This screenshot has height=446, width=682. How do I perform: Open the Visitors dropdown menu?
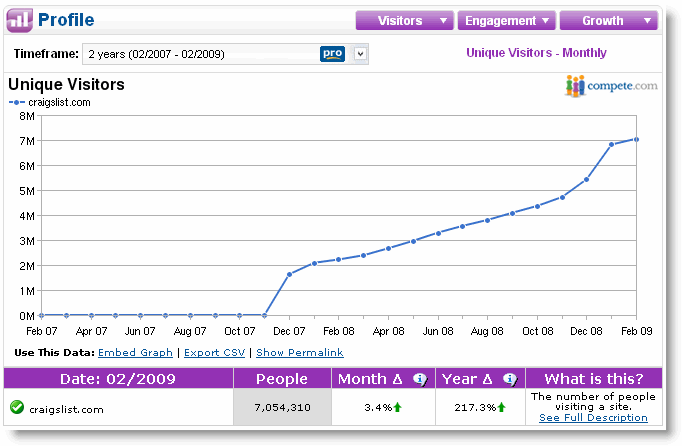click(405, 20)
